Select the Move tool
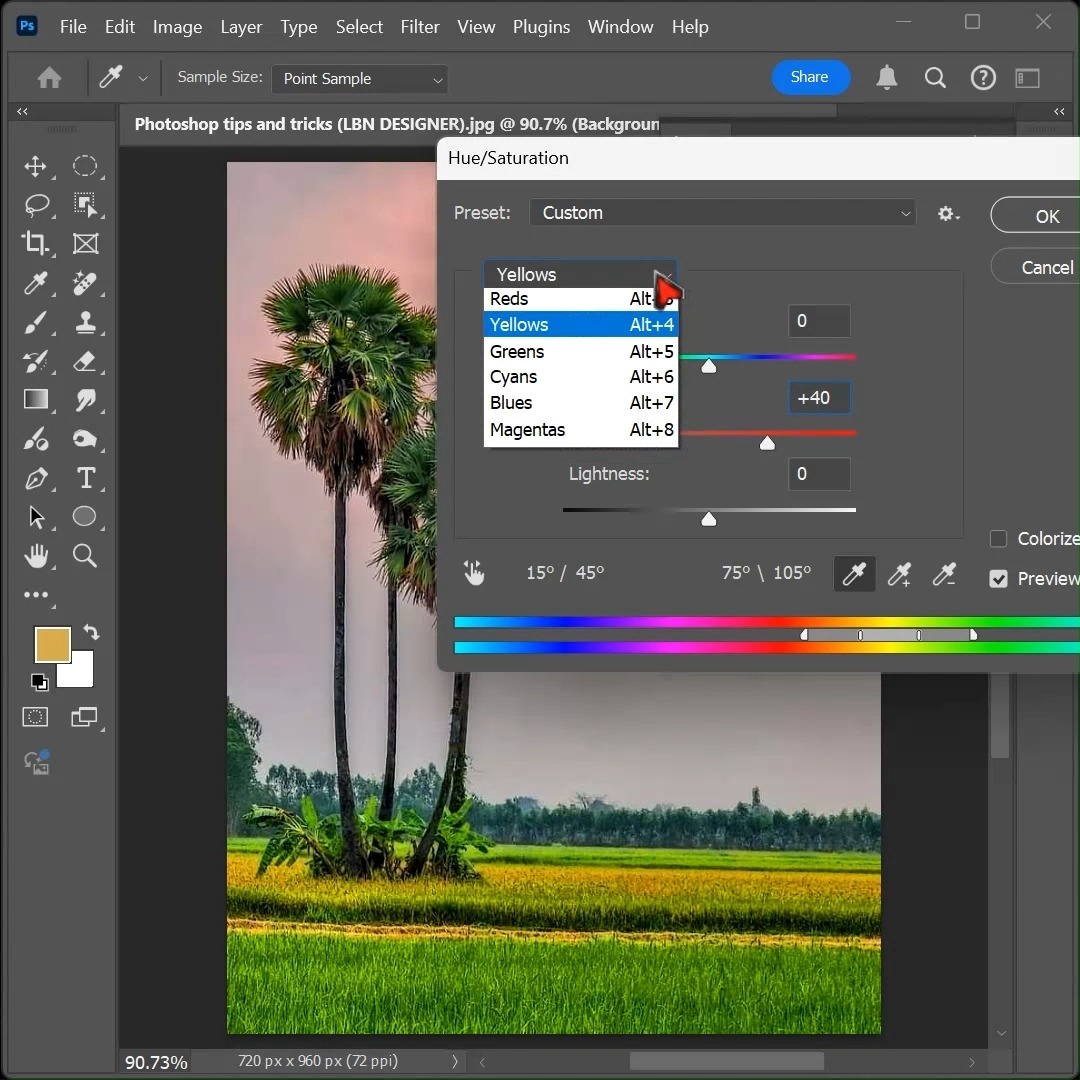Image resolution: width=1080 pixels, height=1080 pixels. [35, 166]
